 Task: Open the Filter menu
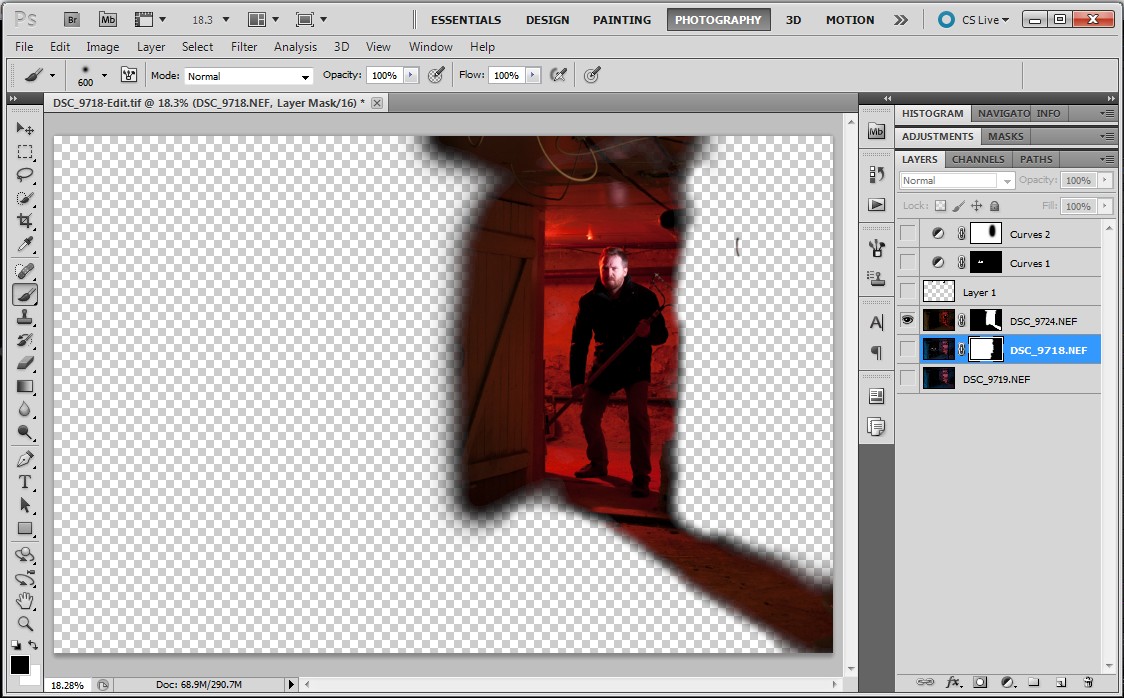(244, 46)
